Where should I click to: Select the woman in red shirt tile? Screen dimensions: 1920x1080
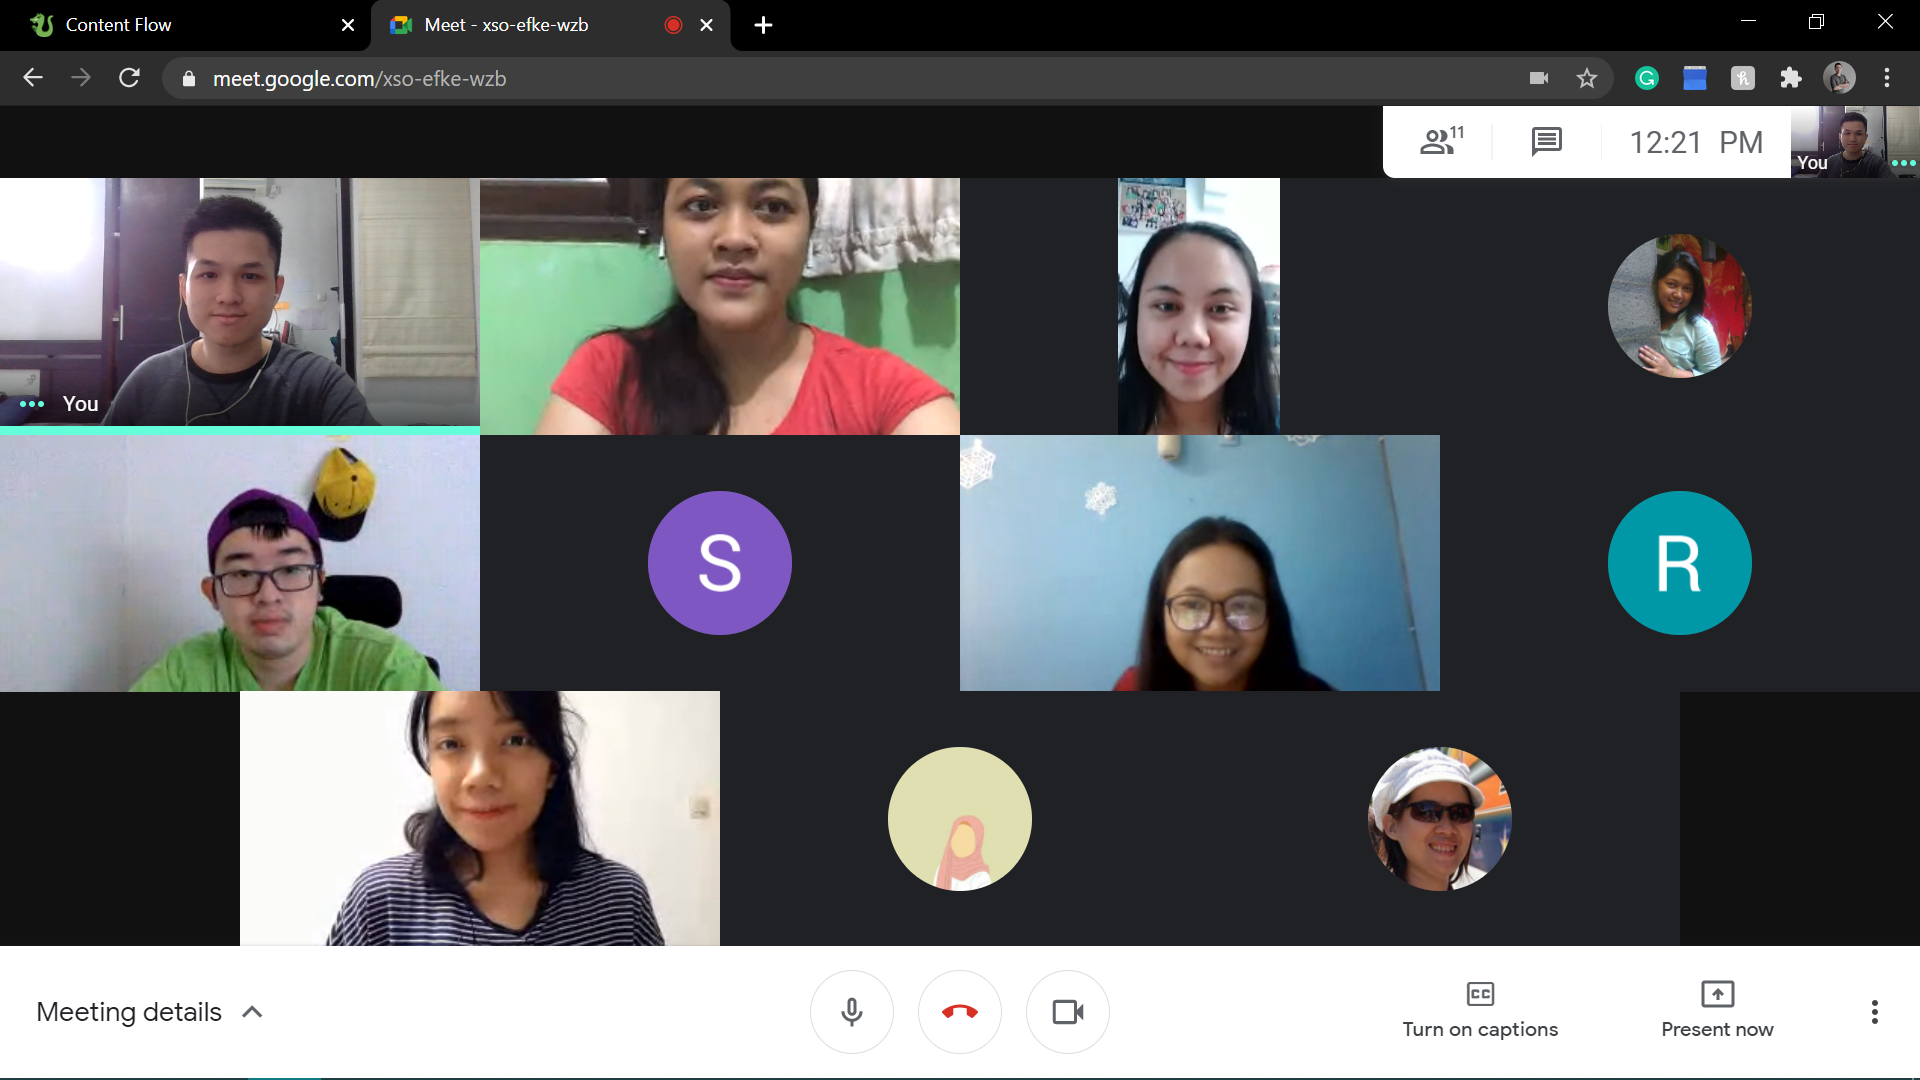tap(720, 306)
